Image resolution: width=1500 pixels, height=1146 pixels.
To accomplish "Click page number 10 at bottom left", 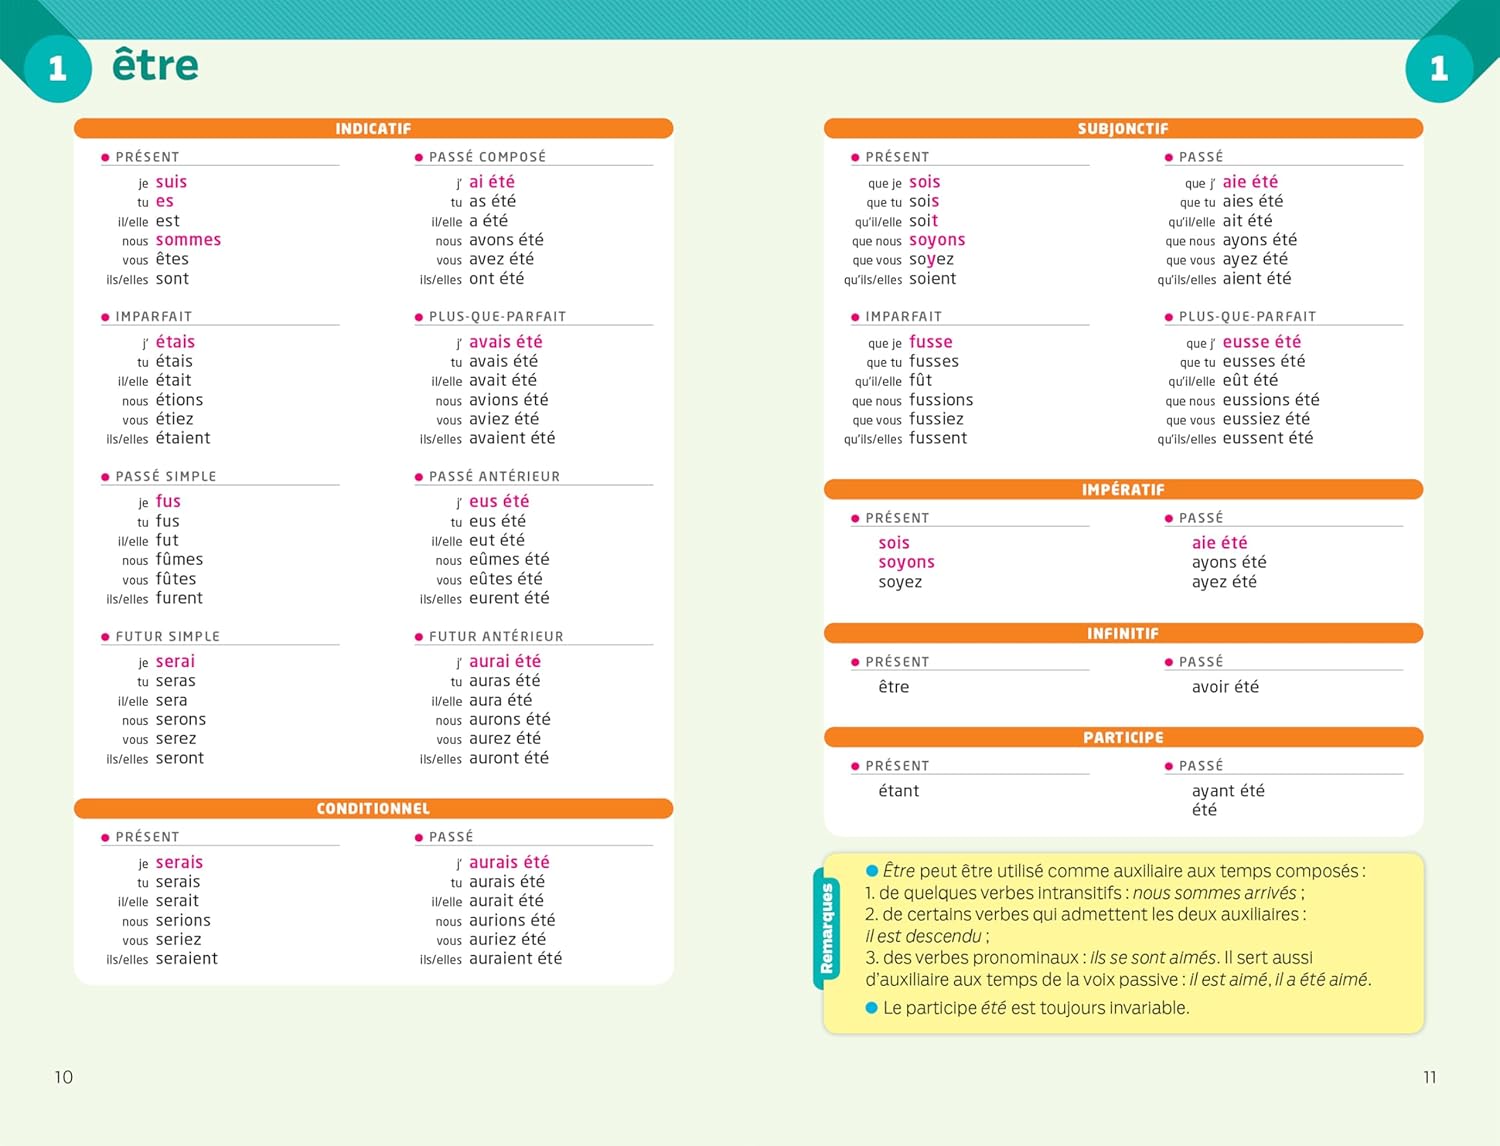I will (x=64, y=1077).
